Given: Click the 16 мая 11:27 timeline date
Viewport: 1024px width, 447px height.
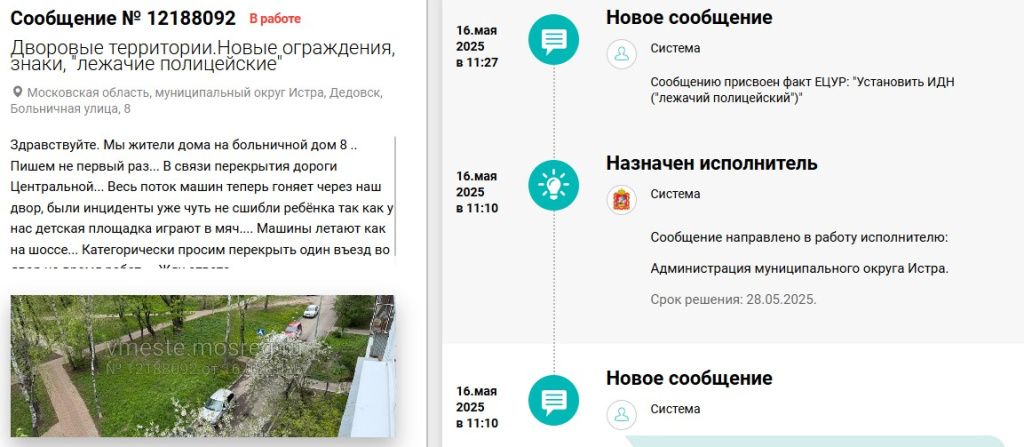Looking at the screenshot, I should coord(477,46).
